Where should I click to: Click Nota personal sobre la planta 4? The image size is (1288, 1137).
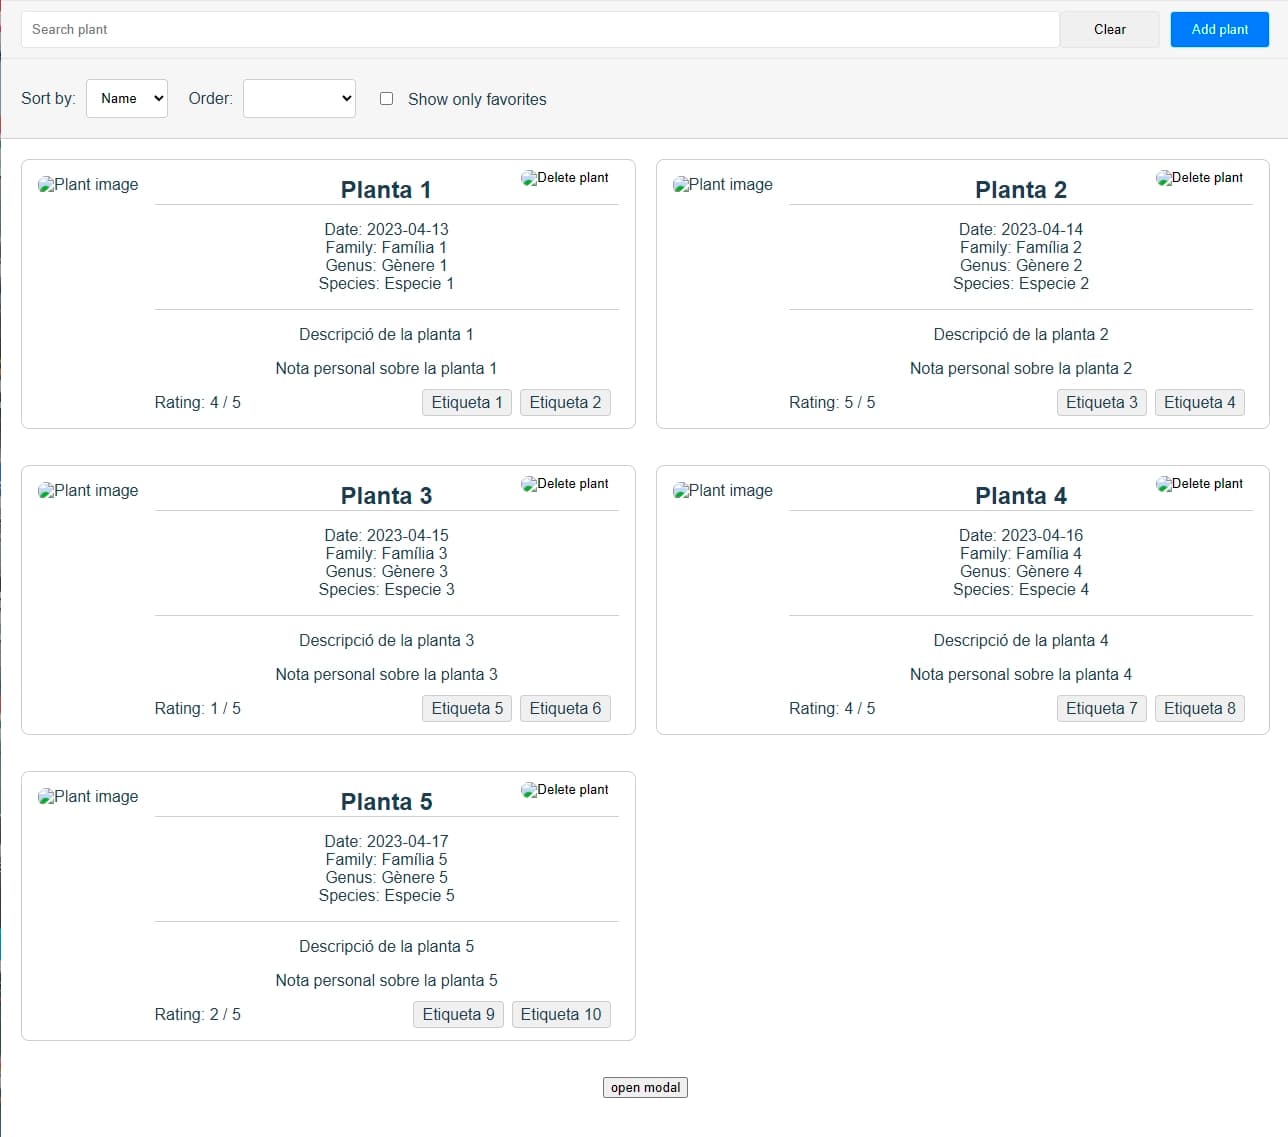tap(1021, 674)
